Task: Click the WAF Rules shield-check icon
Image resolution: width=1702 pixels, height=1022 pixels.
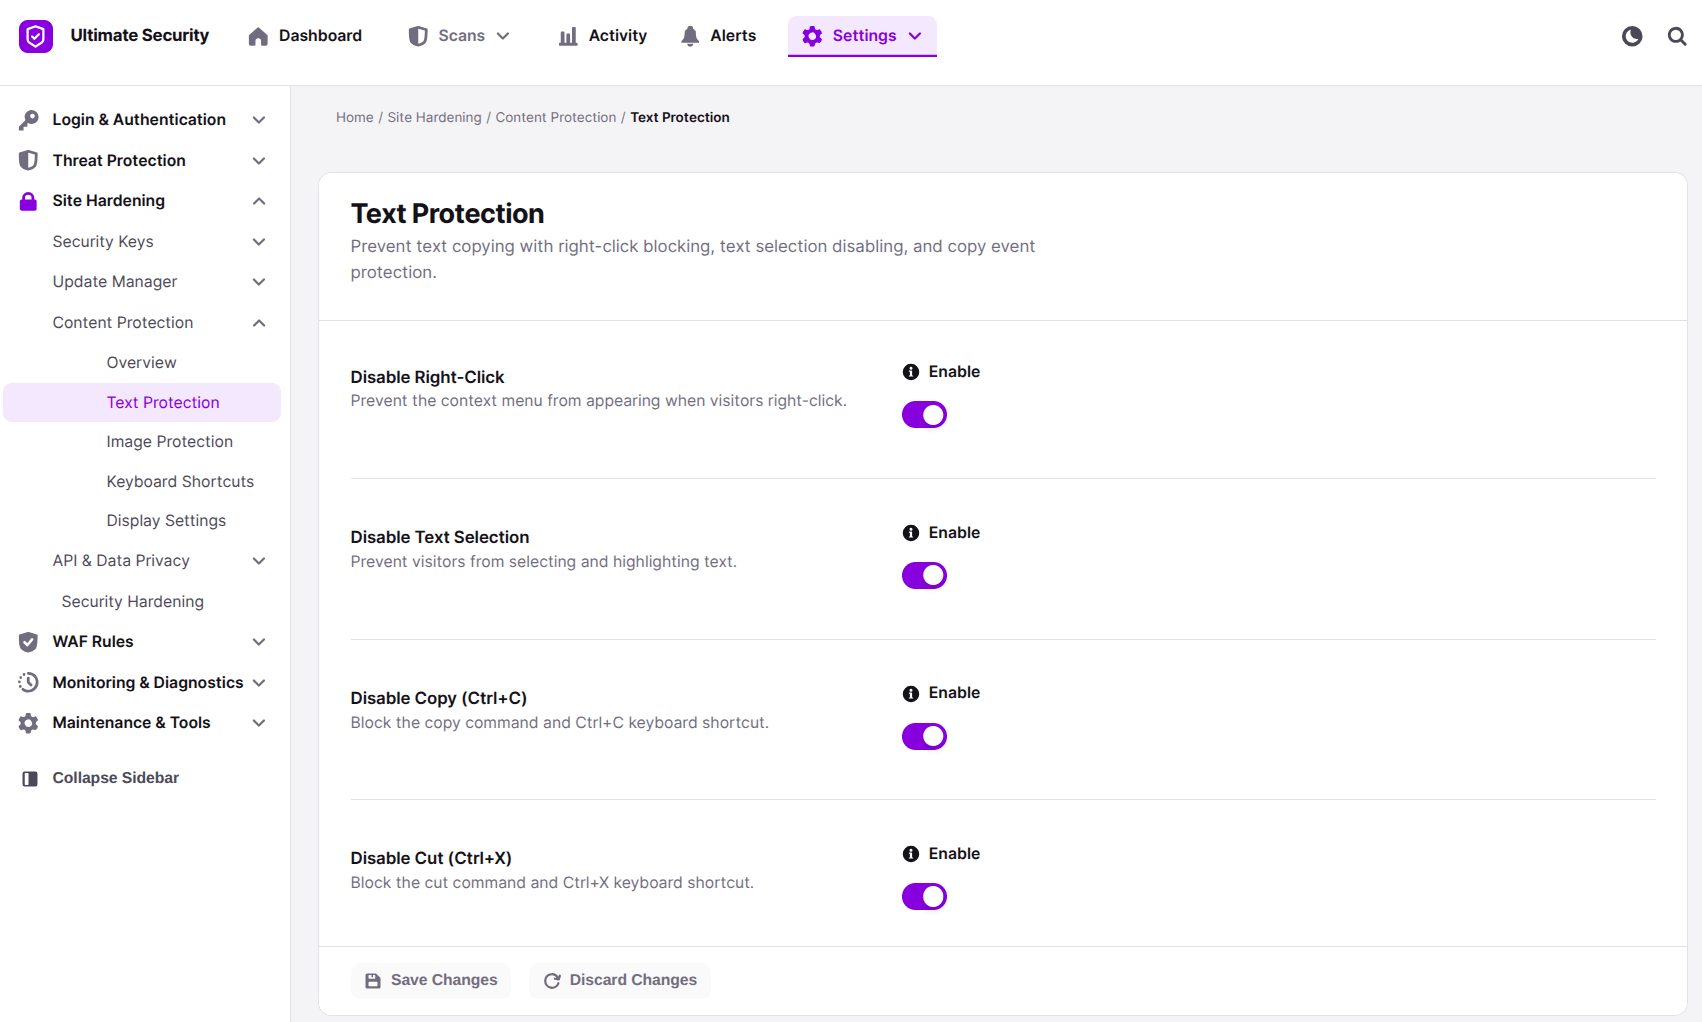Action: tap(29, 642)
